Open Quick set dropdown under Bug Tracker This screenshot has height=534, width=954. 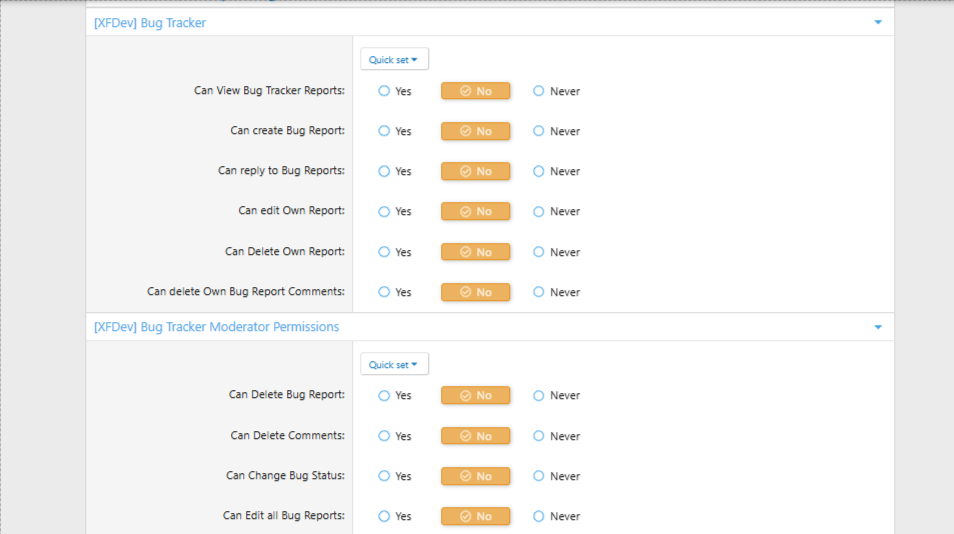(x=394, y=59)
